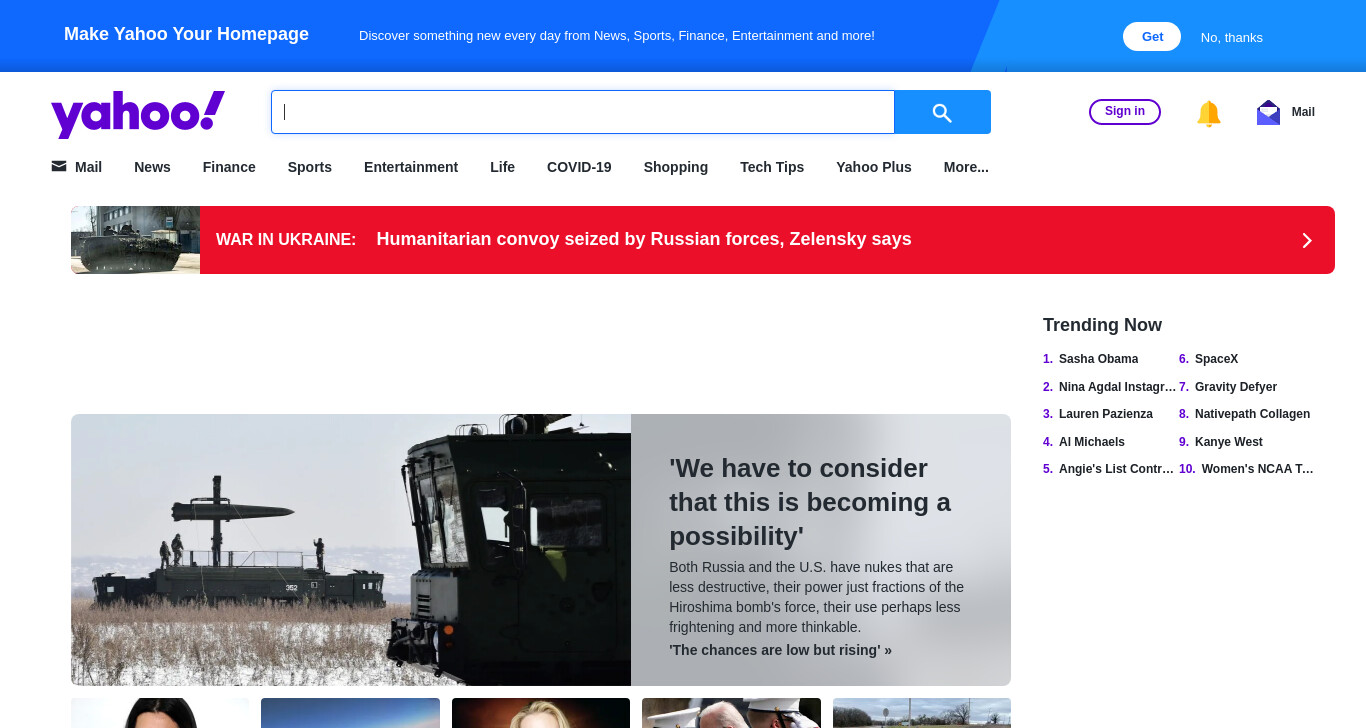This screenshot has width=1366, height=728.
Task: Select trending topic Gravity Defyer
Action: tap(1236, 387)
